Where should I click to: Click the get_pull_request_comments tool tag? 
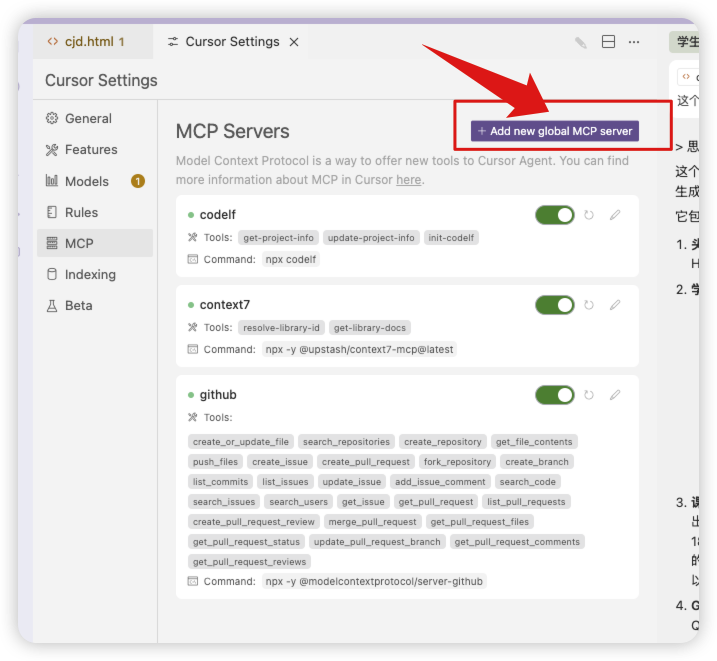(517, 542)
